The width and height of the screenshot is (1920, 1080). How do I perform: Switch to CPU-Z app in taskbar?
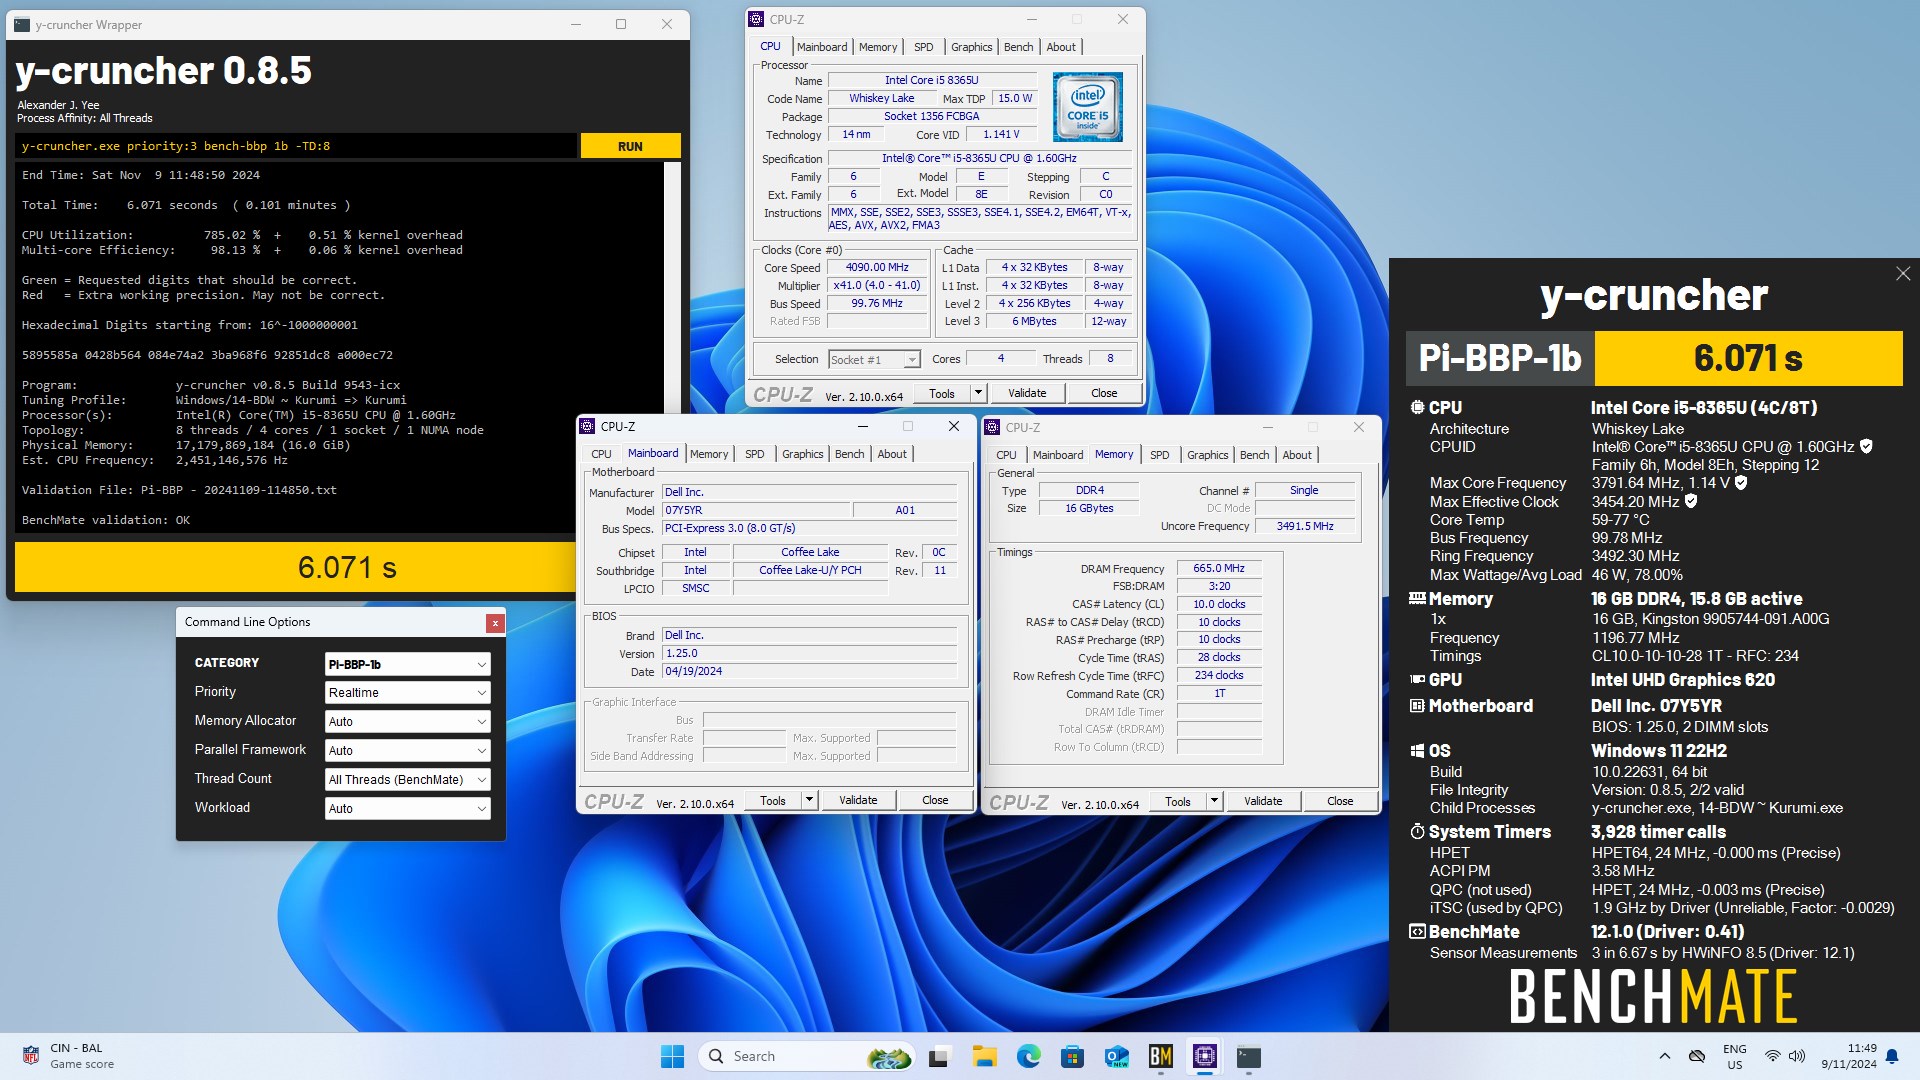click(1205, 1056)
